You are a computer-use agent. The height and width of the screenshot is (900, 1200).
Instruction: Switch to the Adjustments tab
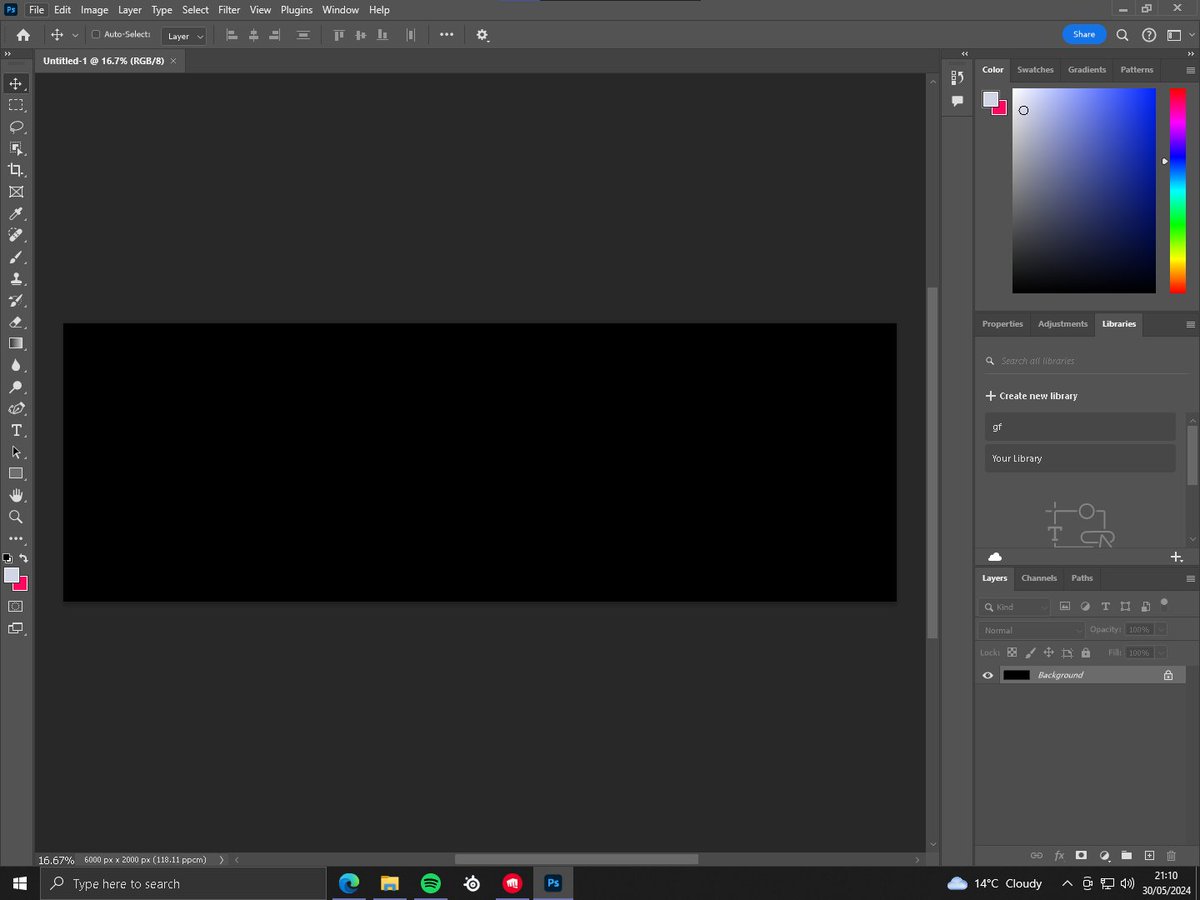(x=1062, y=324)
